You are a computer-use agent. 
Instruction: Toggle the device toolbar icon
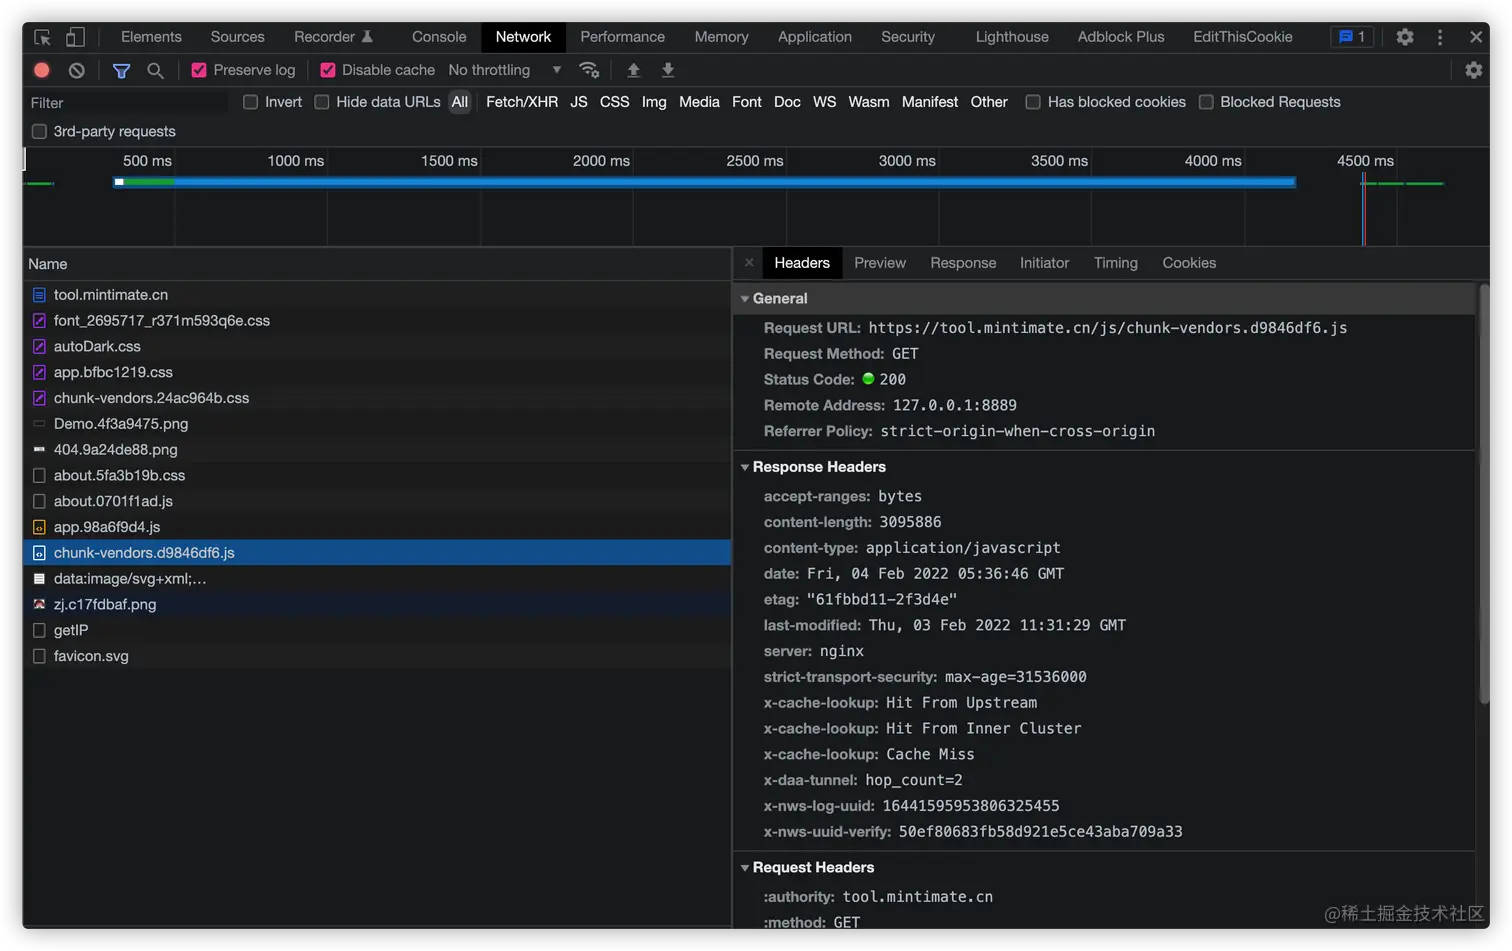pyautogui.click(x=75, y=37)
